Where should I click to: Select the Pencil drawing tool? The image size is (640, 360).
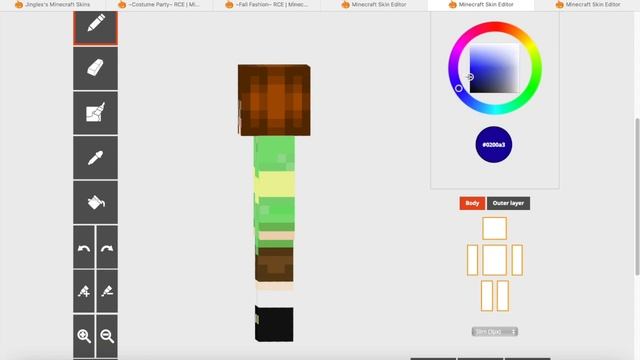pyautogui.click(x=96, y=27)
